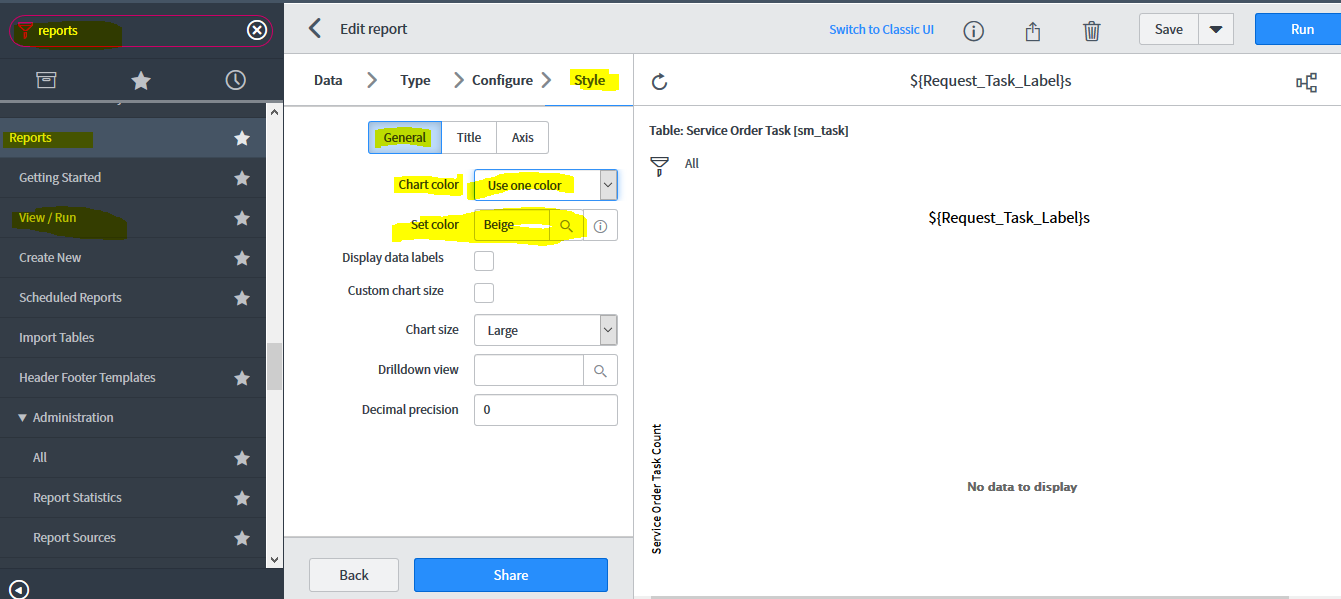Toggle favorite star for Report Statistics

click(242, 498)
